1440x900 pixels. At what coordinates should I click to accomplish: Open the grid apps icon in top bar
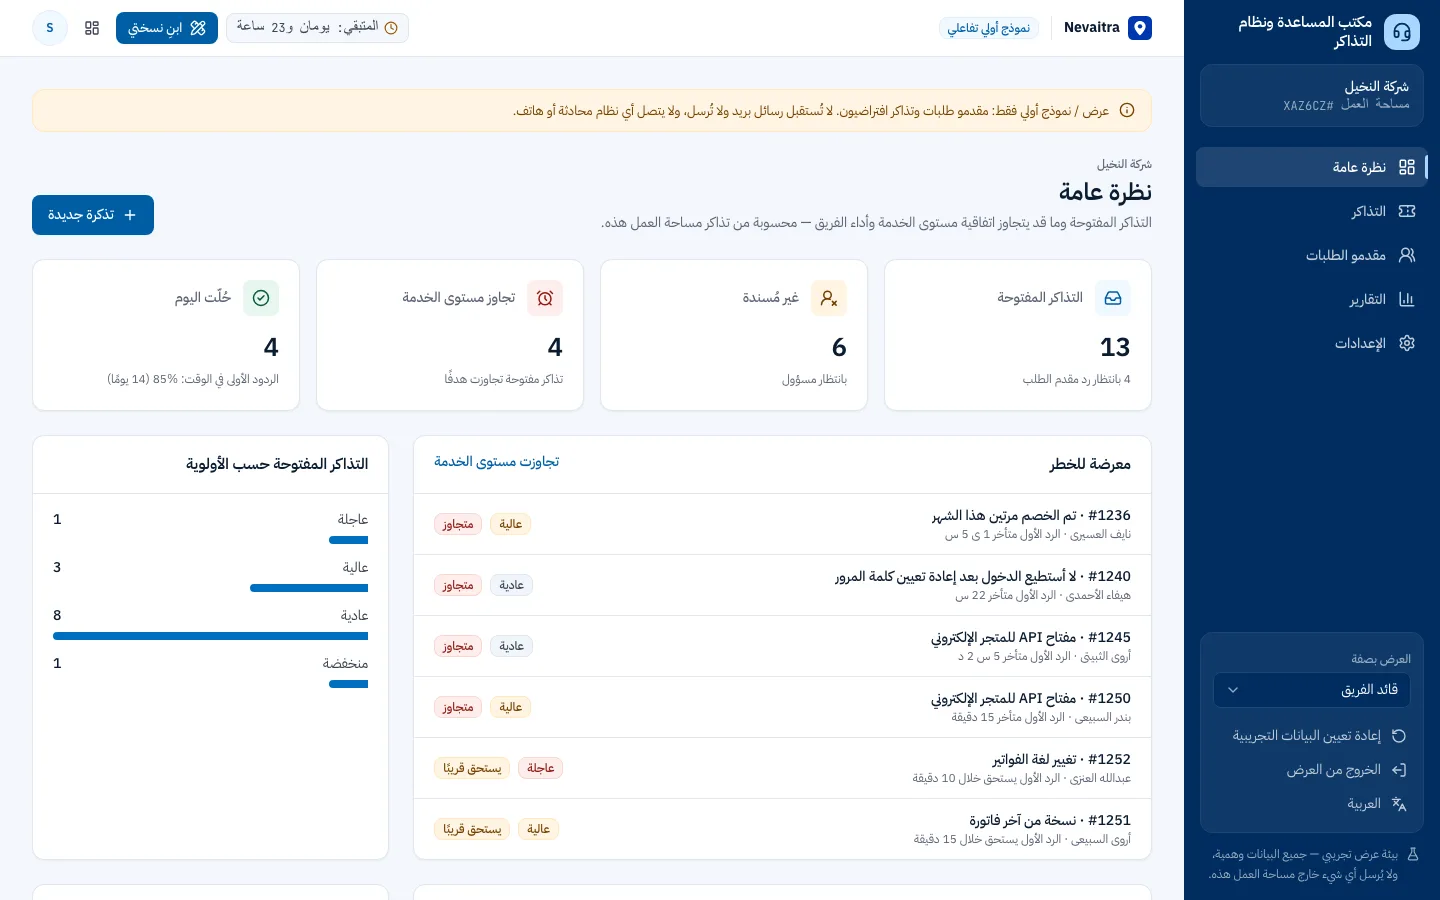(92, 28)
